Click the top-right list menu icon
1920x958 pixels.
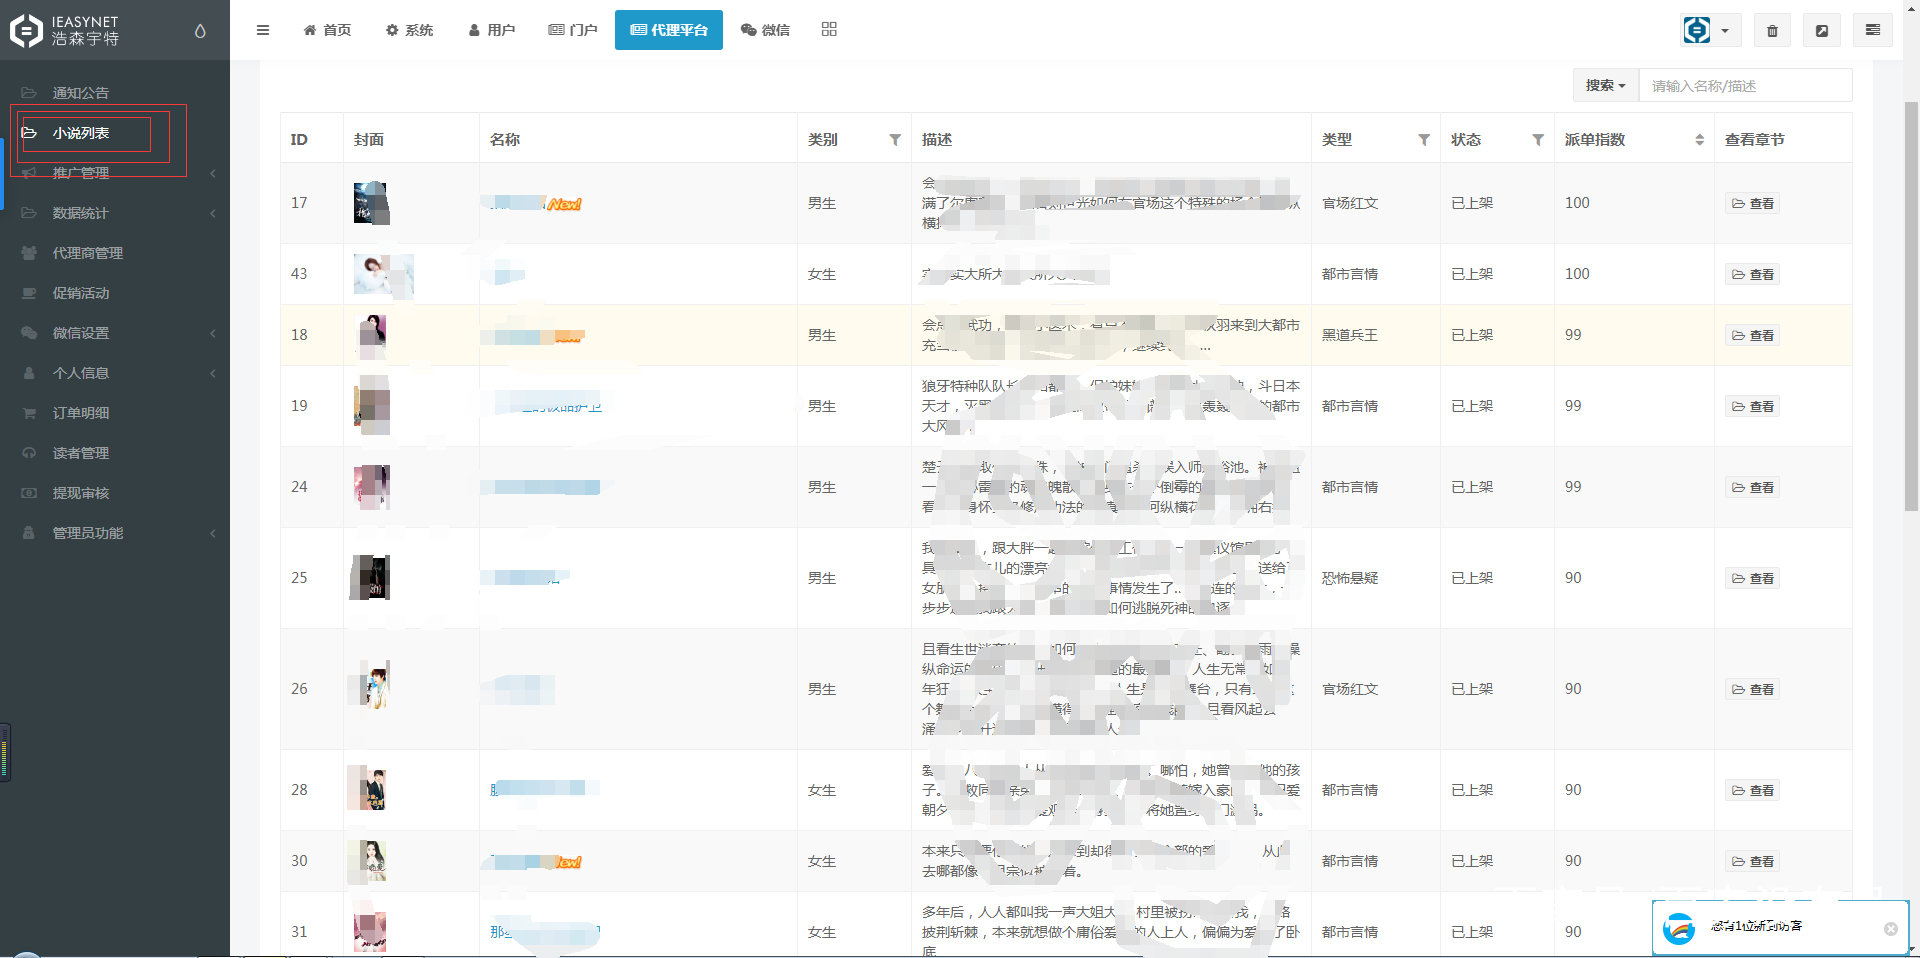pyautogui.click(x=1872, y=30)
